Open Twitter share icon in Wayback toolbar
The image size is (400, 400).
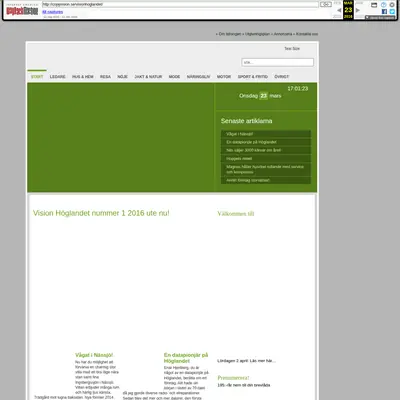(x=392, y=12)
